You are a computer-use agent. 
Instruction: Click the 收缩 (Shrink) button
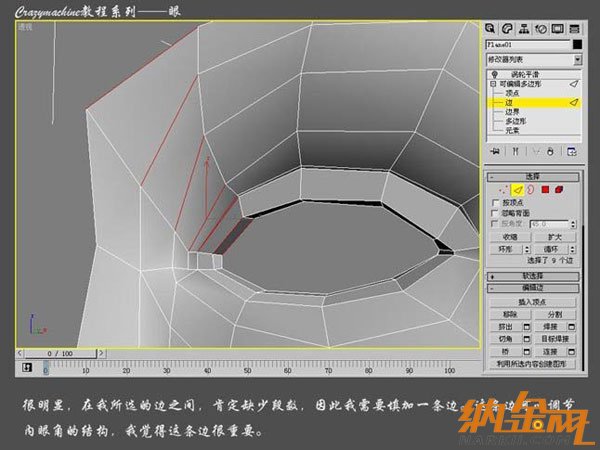(510, 237)
